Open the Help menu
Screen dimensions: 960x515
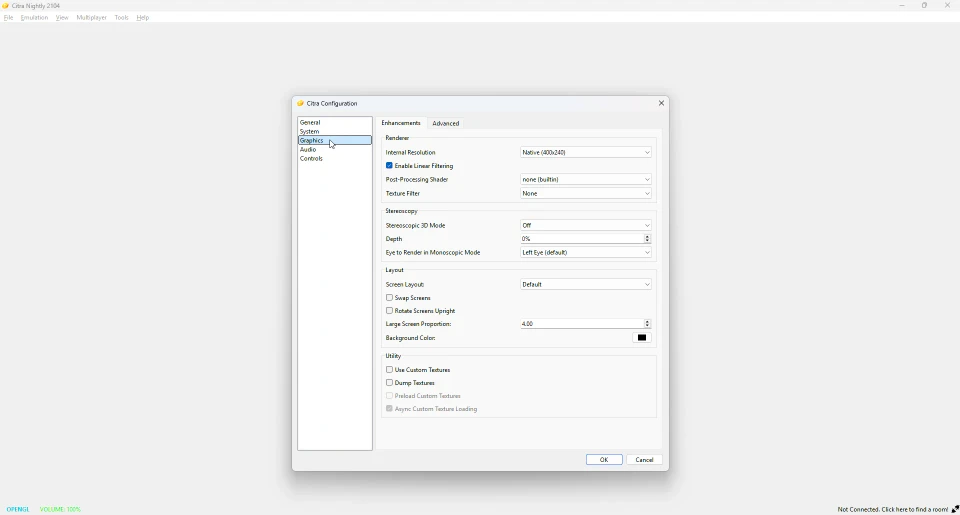coord(143,18)
